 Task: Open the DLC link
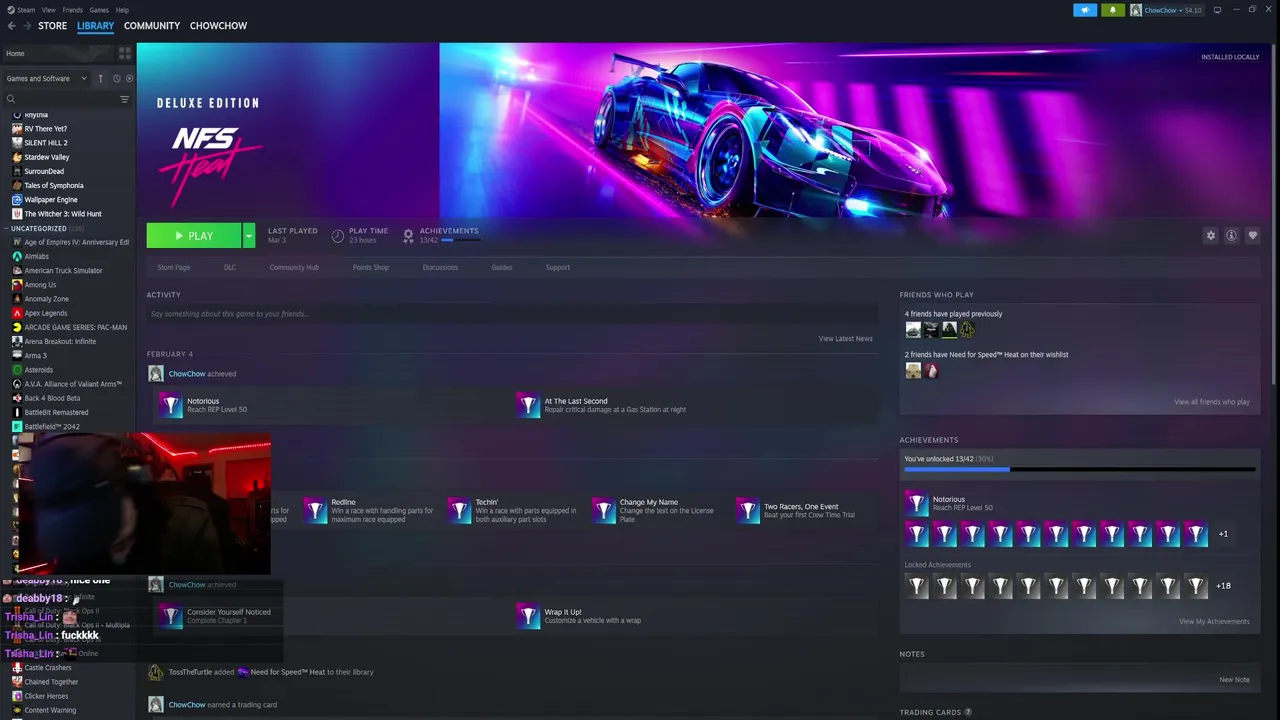point(230,267)
